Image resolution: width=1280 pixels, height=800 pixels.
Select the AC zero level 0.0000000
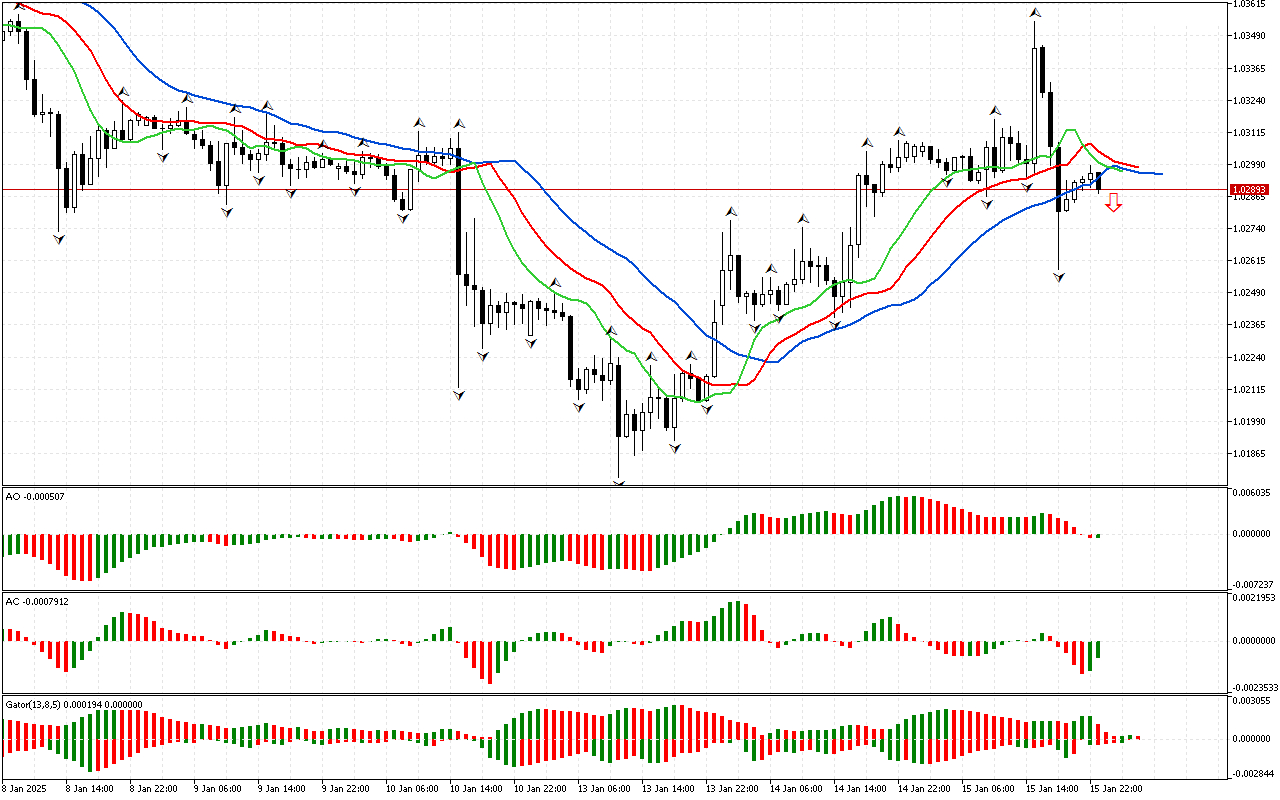[x=1252, y=641]
